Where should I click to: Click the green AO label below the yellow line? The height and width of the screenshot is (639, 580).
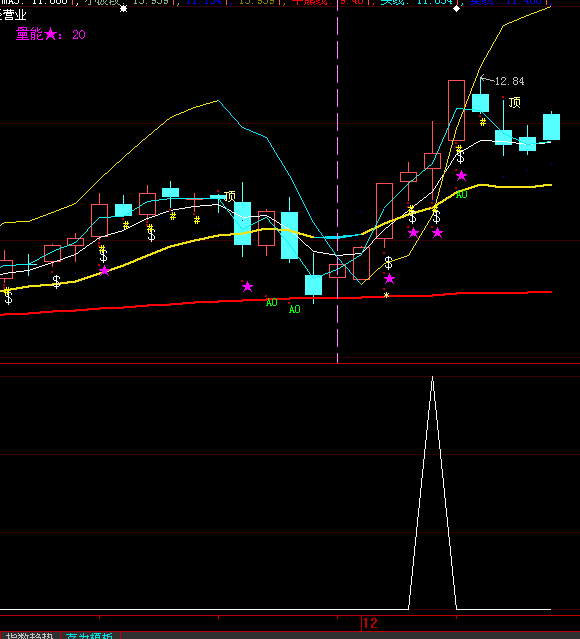pos(461,195)
